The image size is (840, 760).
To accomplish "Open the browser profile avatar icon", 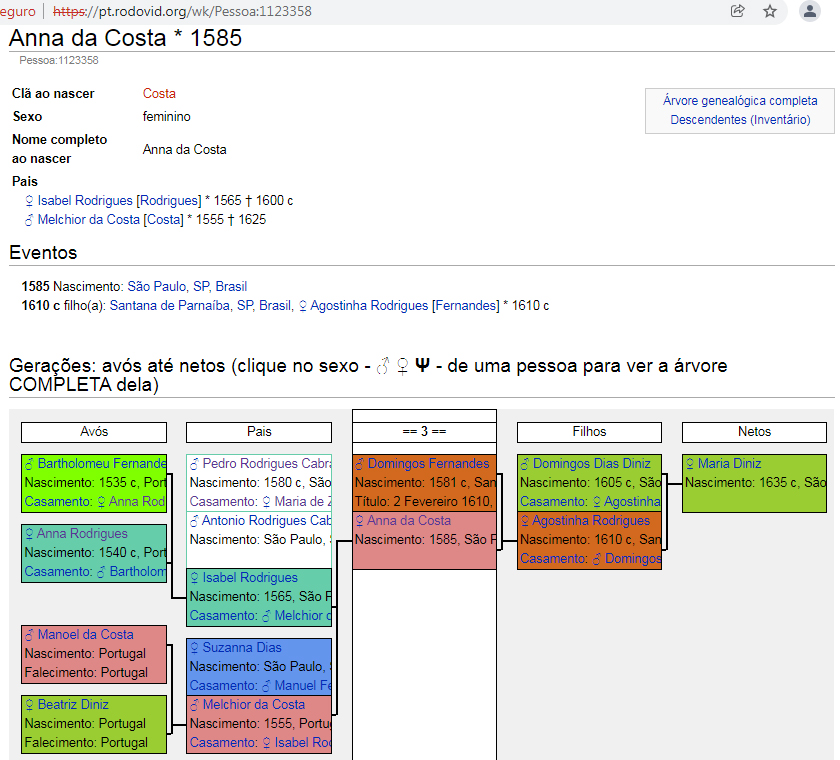I will pyautogui.click(x=809, y=11).
